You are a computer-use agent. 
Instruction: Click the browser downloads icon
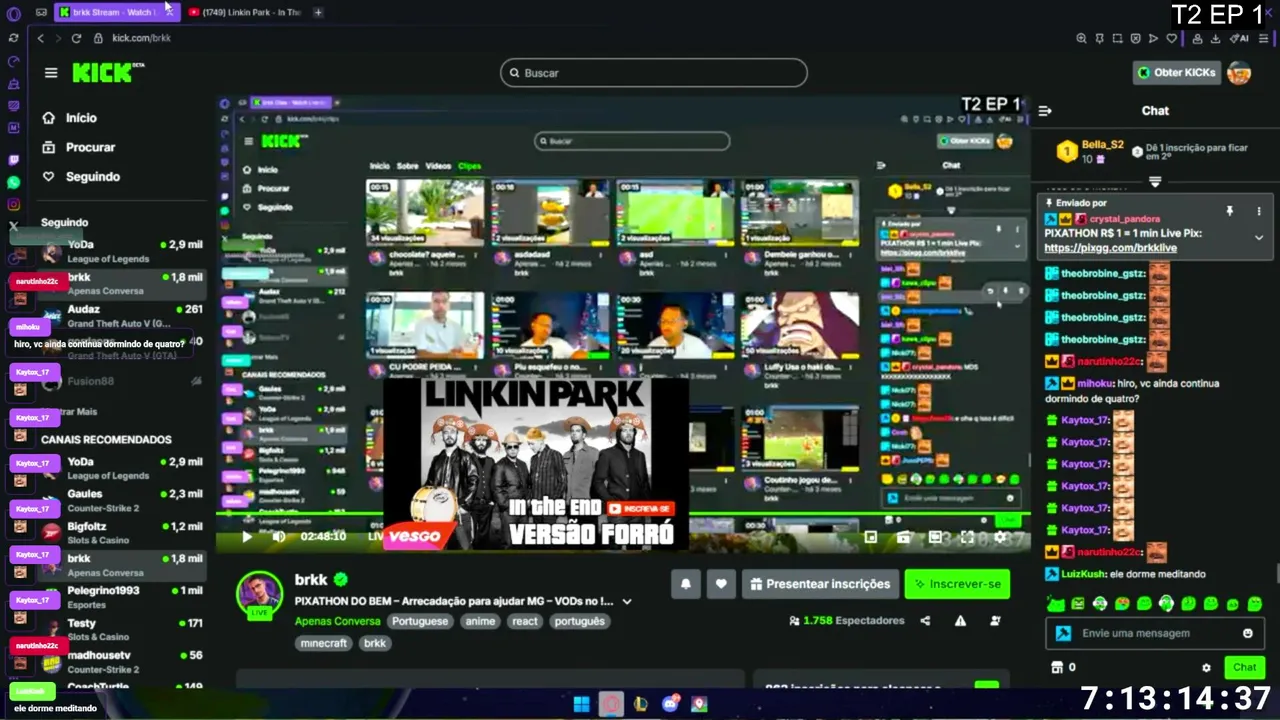click(1215, 38)
